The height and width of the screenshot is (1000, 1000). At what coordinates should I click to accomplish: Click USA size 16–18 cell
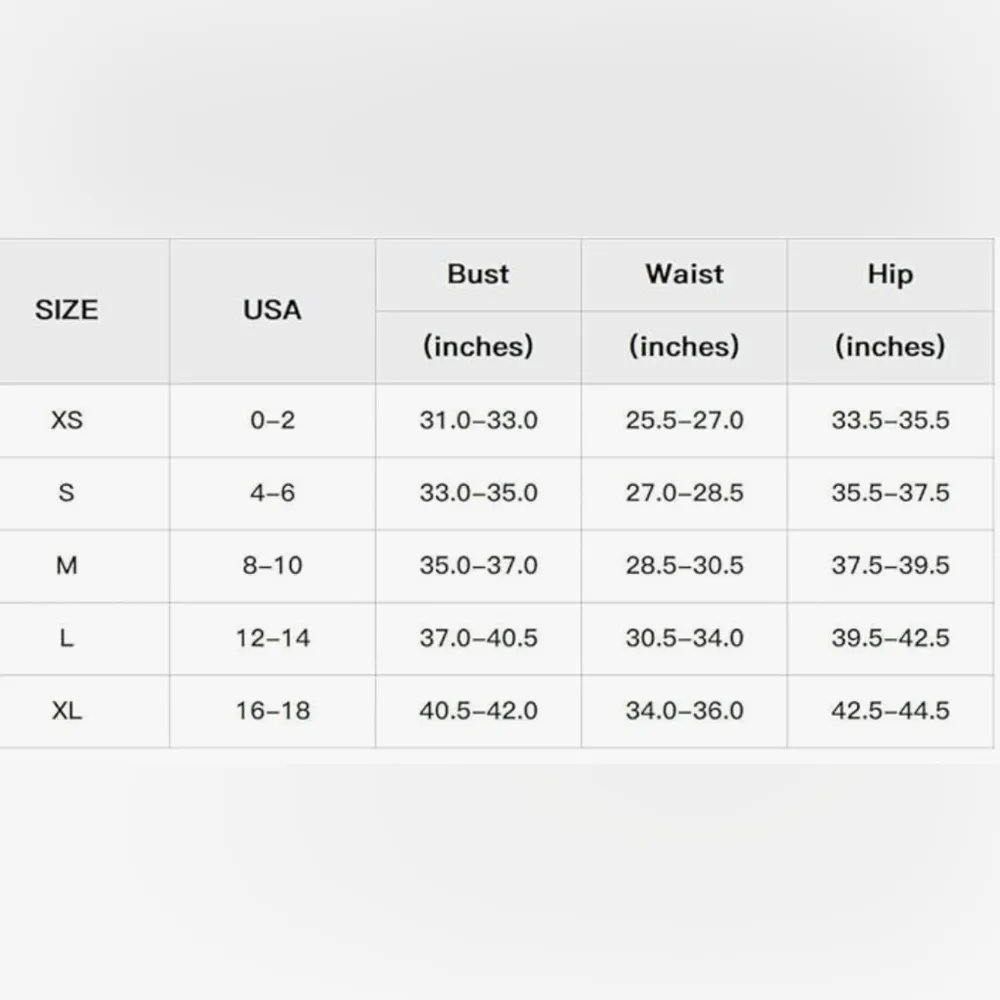[272, 711]
